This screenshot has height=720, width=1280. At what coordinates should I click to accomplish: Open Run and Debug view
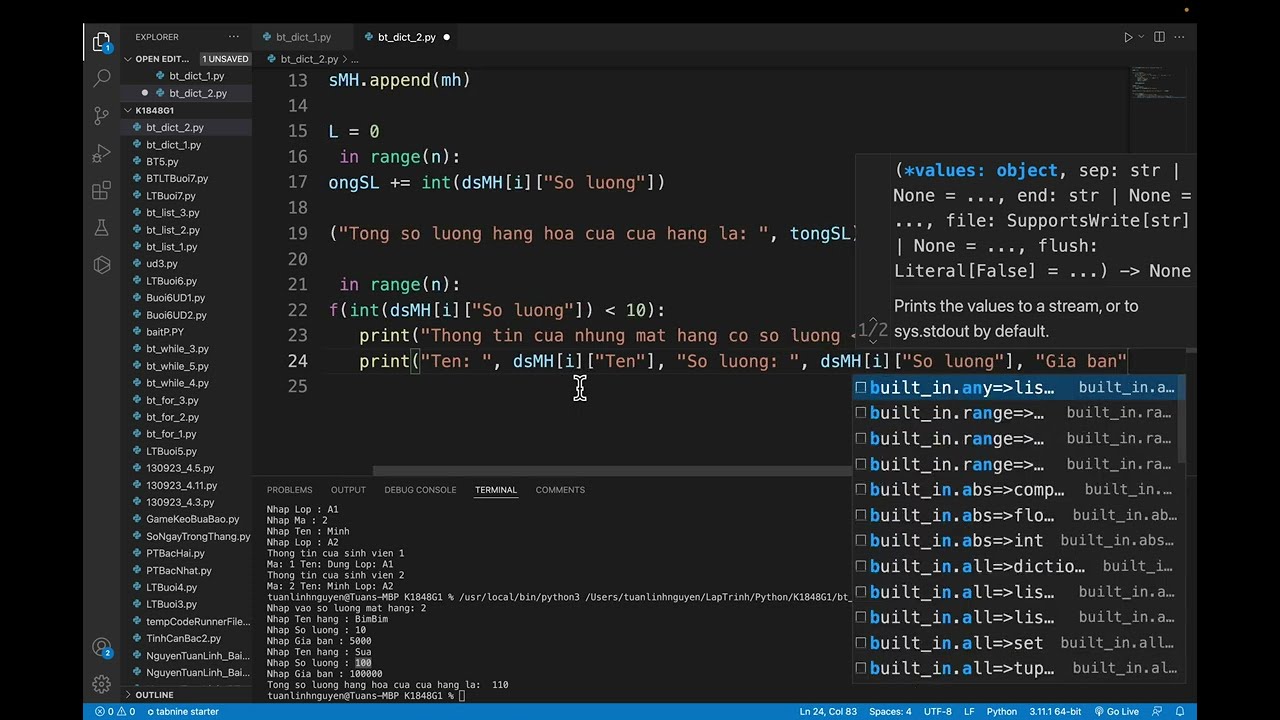pos(101,153)
